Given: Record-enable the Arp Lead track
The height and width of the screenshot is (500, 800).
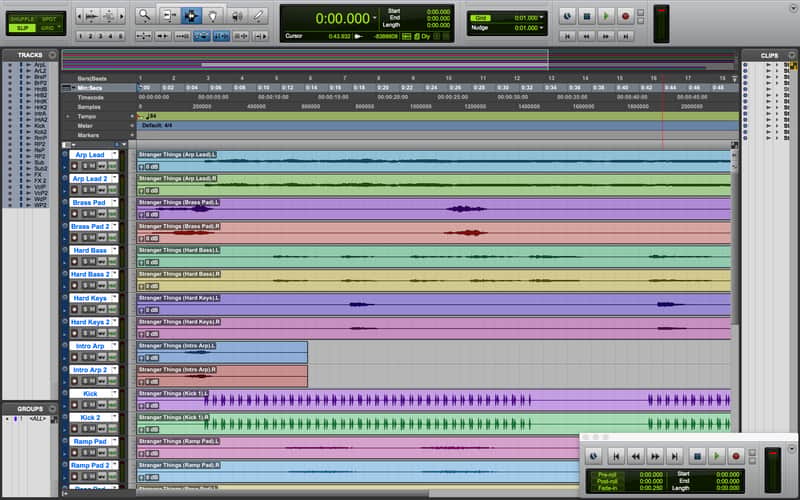Looking at the screenshot, I should point(74,166).
